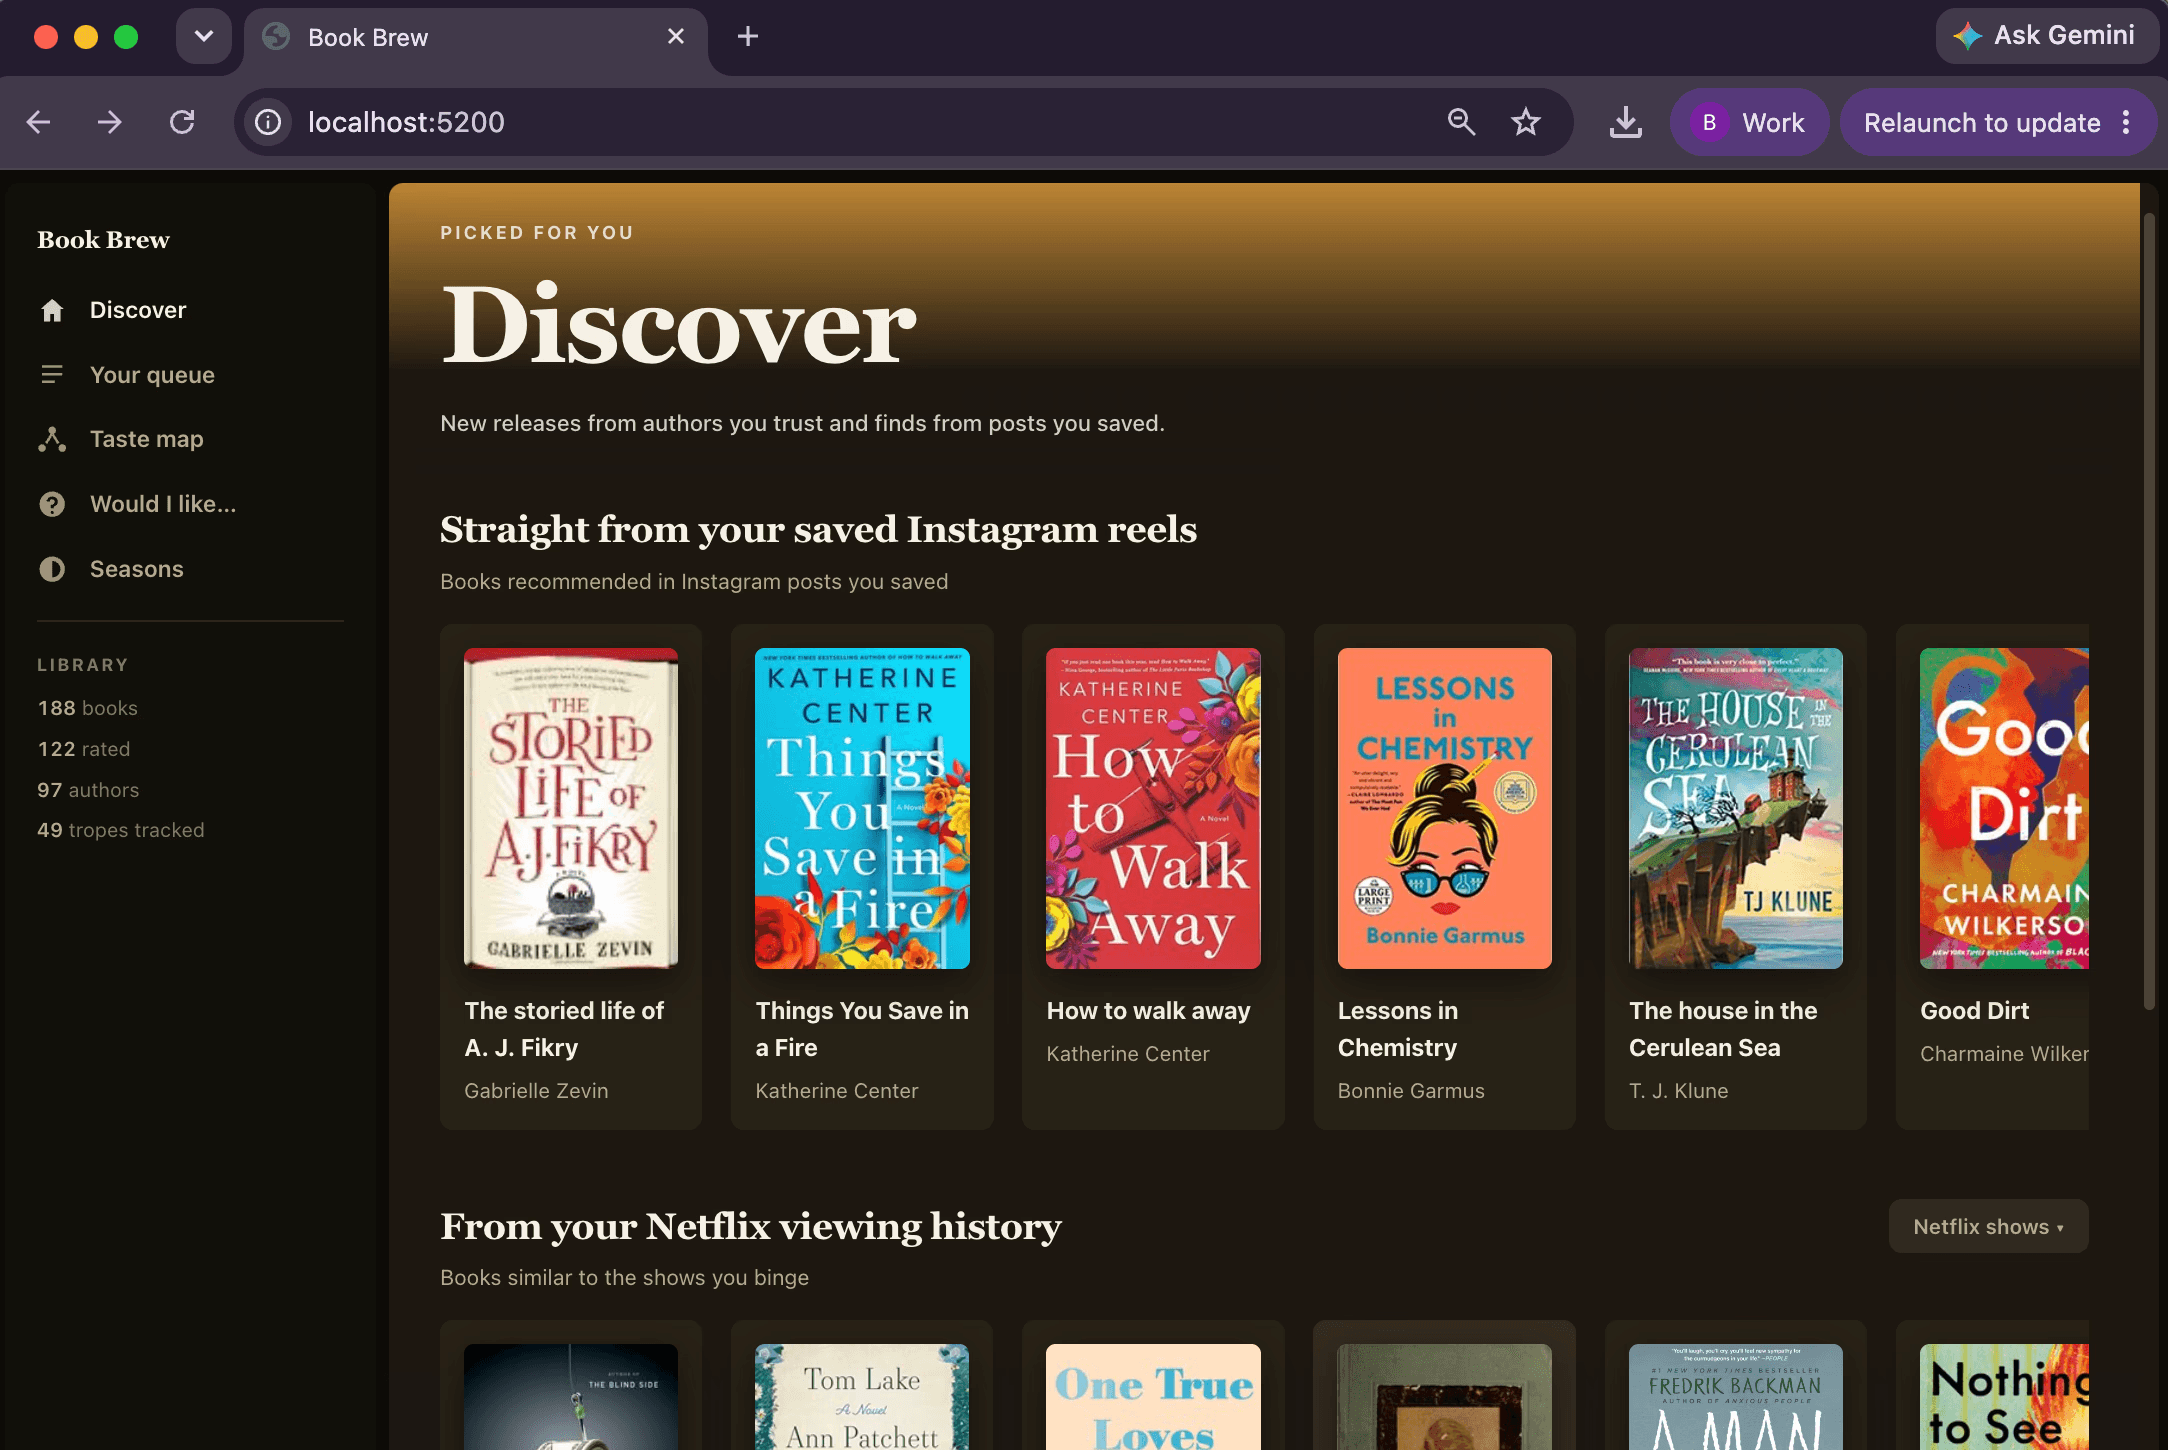
Task: Click '122 rated' library stat
Action: [84, 749]
